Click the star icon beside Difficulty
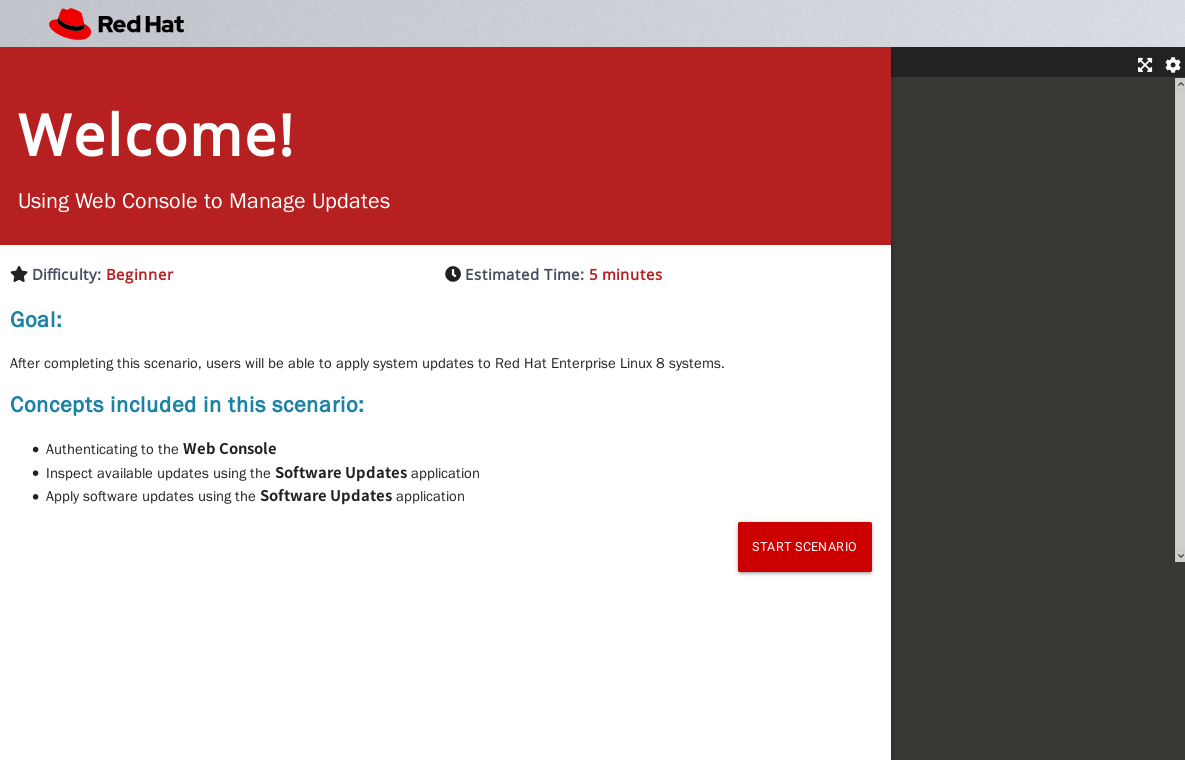The height and width of the screenshot is (760, 1185). click(19, 274)
